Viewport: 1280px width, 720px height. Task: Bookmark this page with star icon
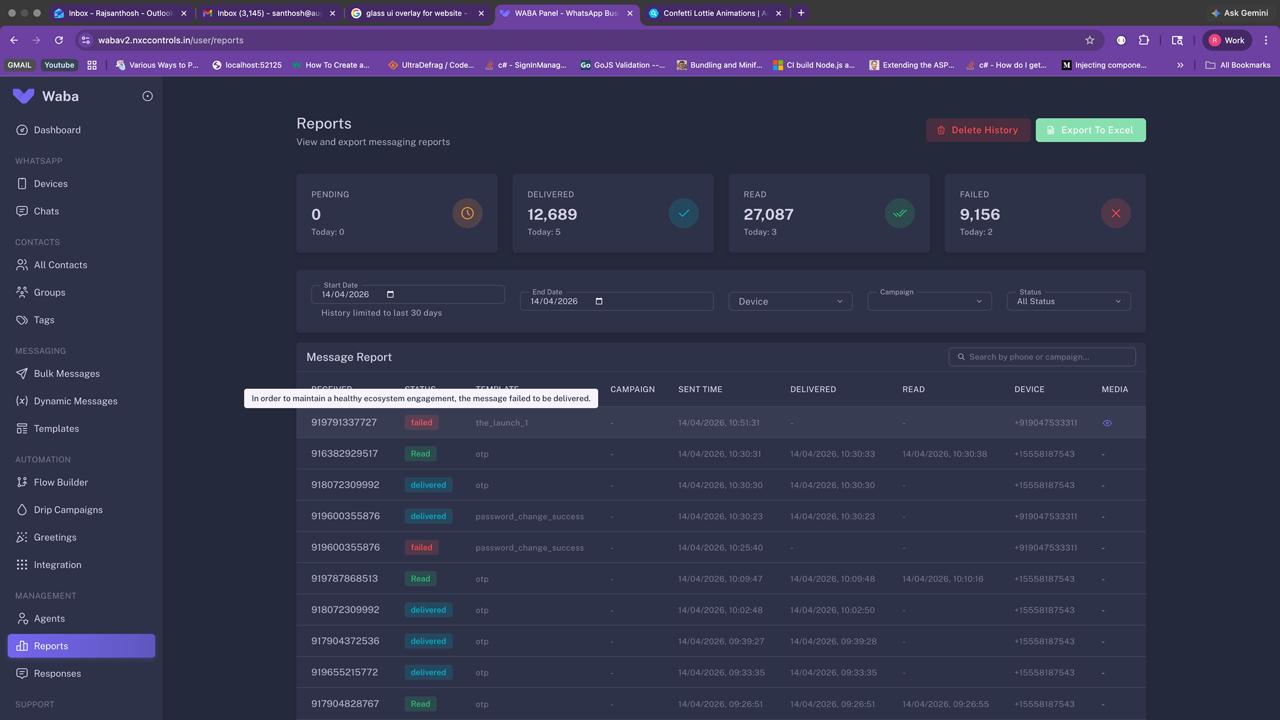pos(1090,40)
